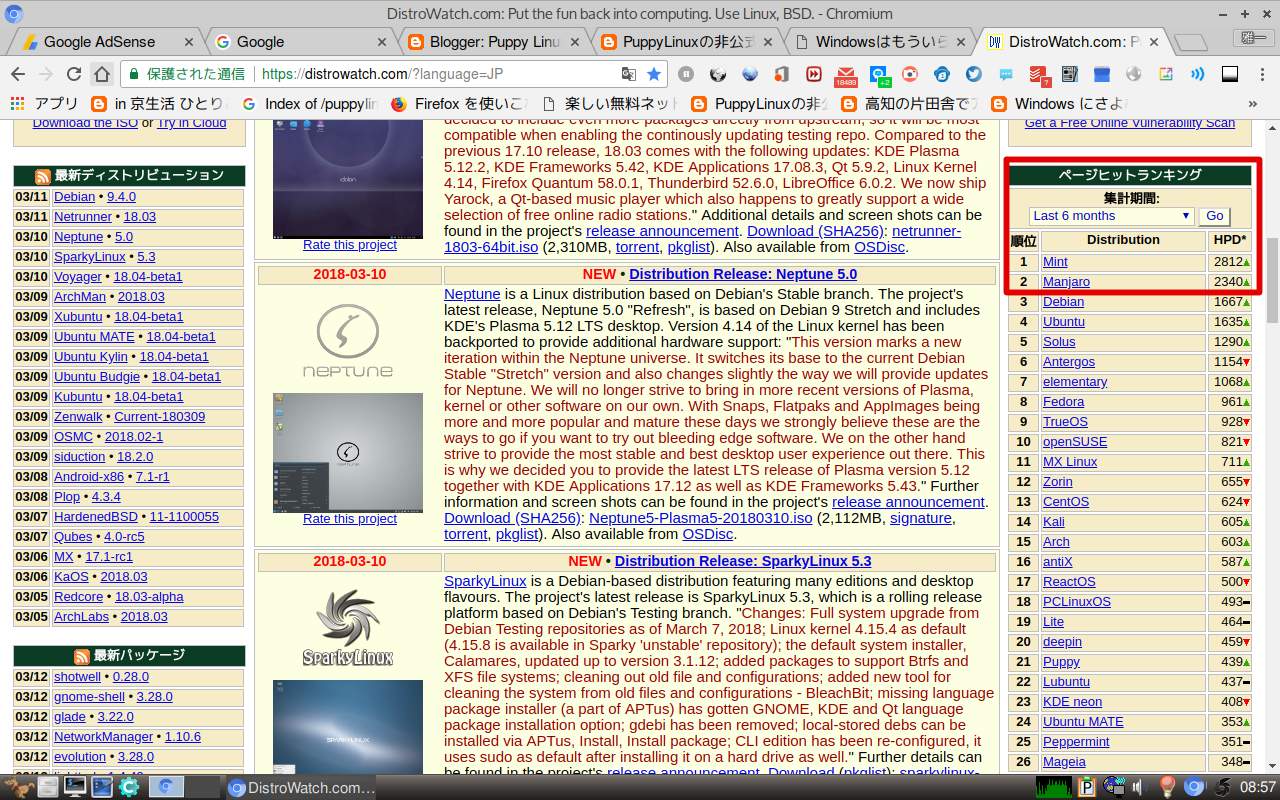Open the translate page icon in address bar
This screenshot has width=1280, height=800.
click(x=628, y=74)
